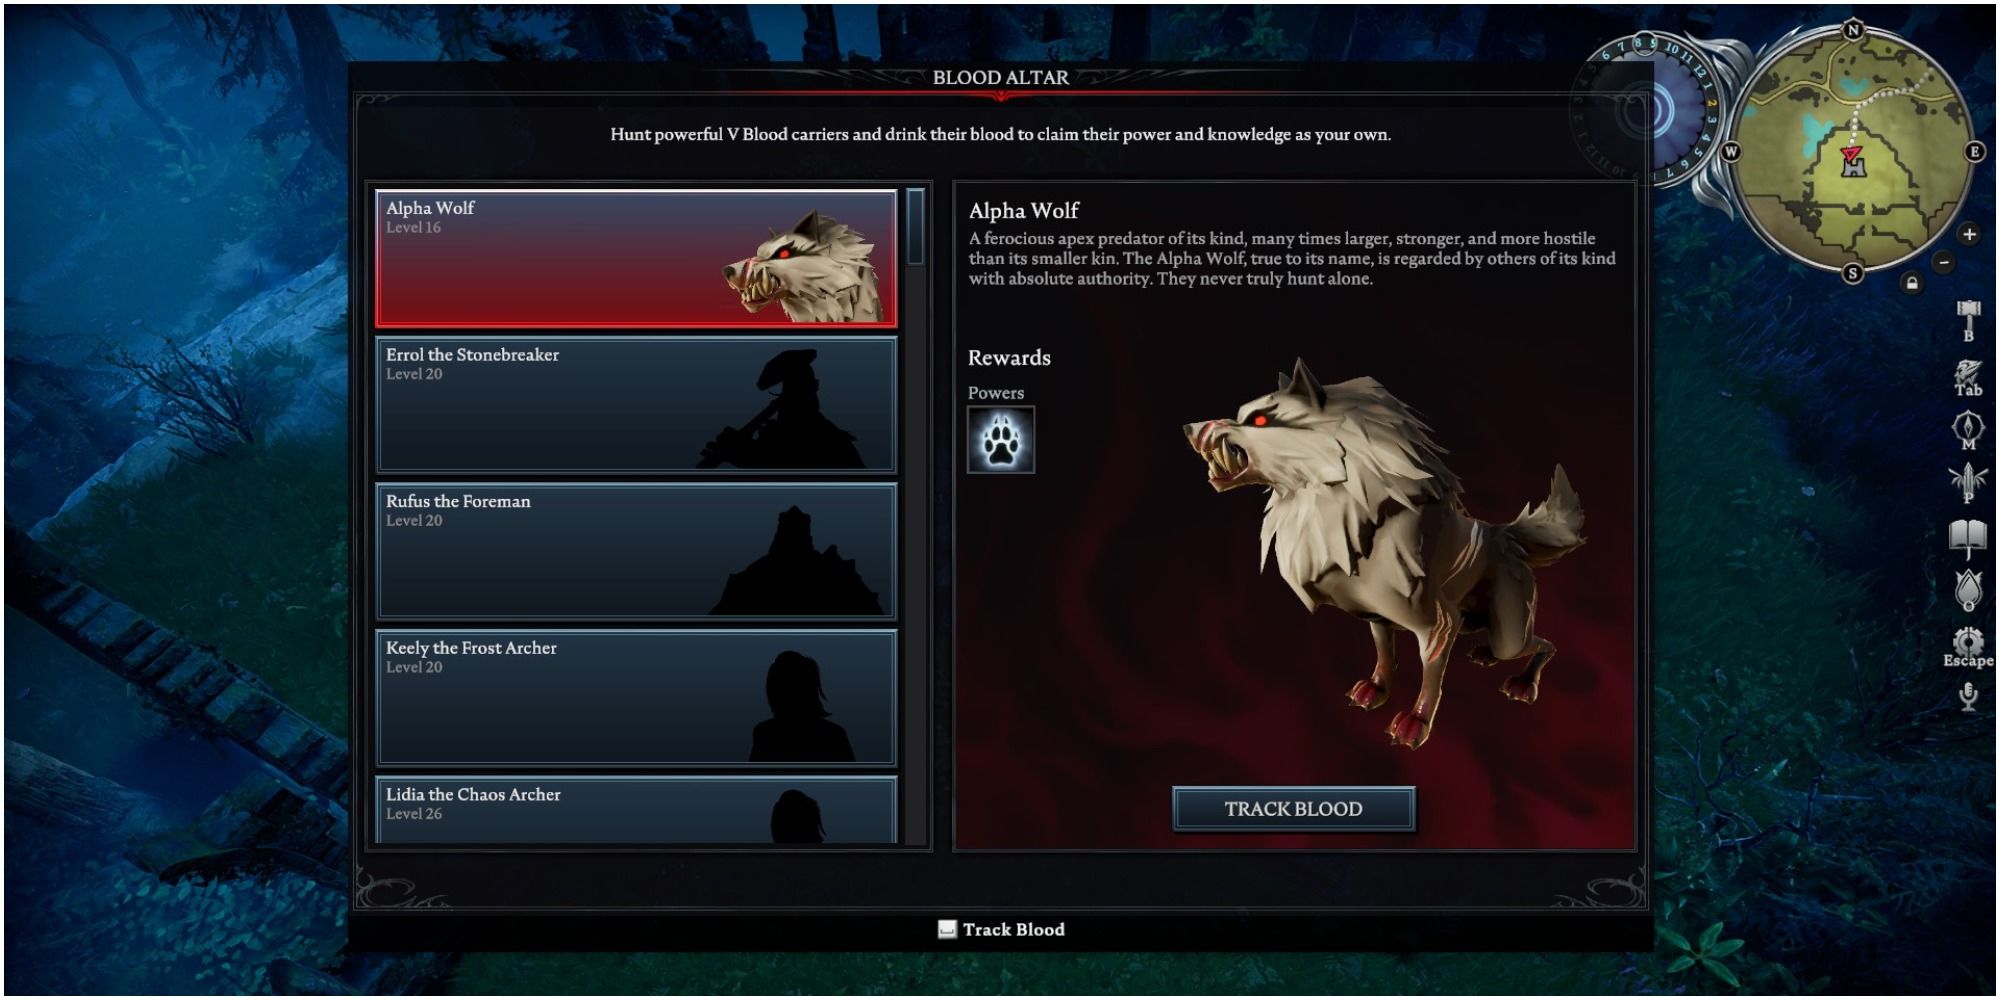Open the world map compass icon

click(x=1968, y=432)
